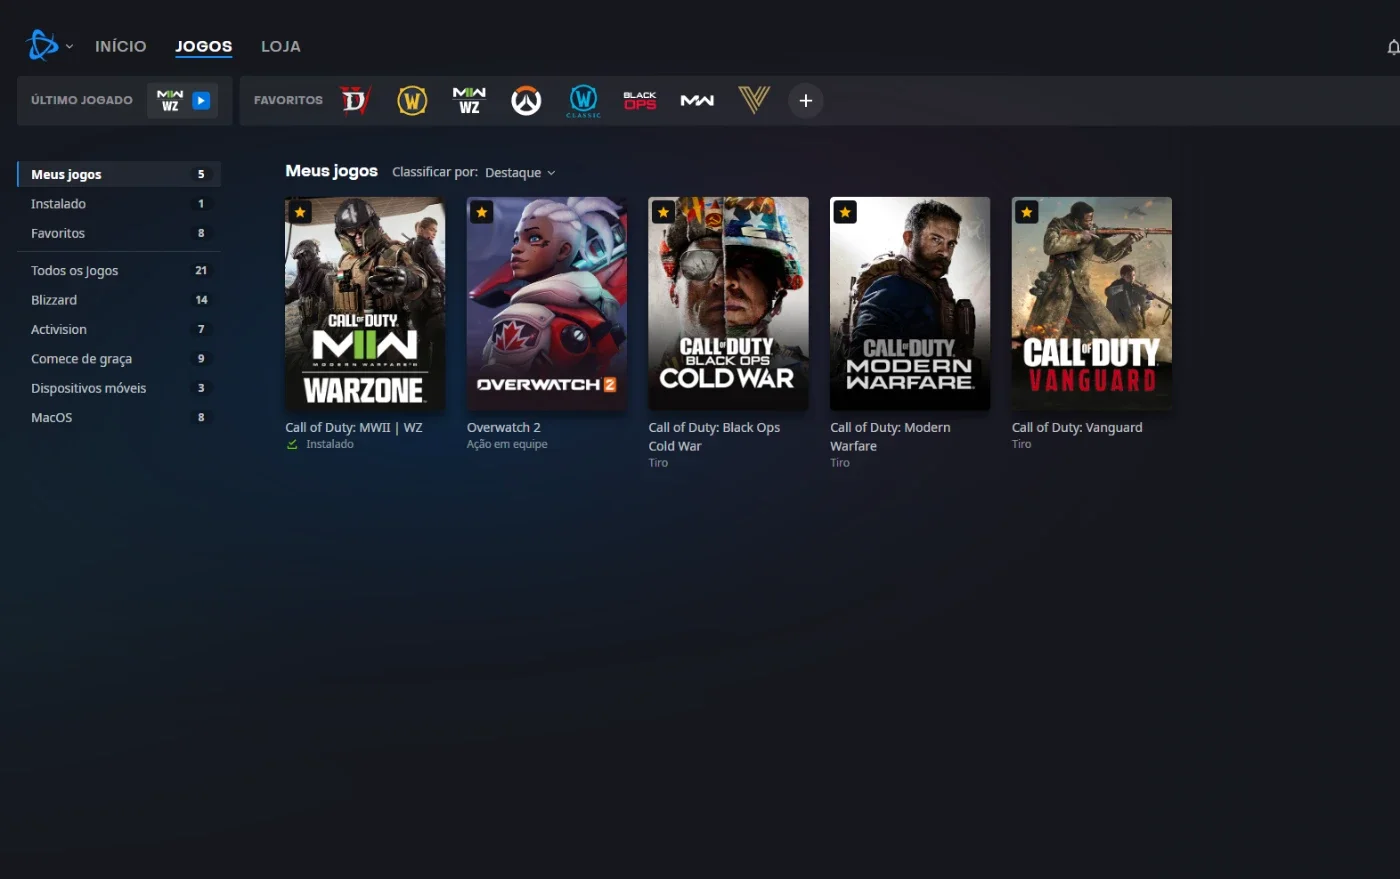Show Todos os jogos category

point(119,270)
